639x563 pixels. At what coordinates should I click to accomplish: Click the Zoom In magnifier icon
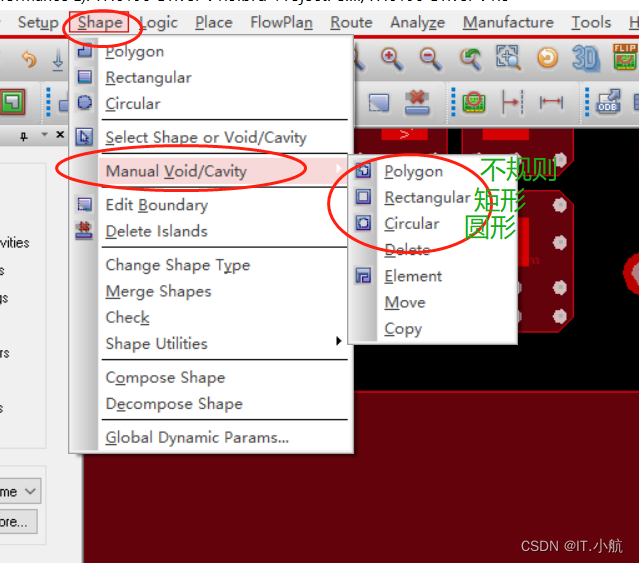pos(392,59)
